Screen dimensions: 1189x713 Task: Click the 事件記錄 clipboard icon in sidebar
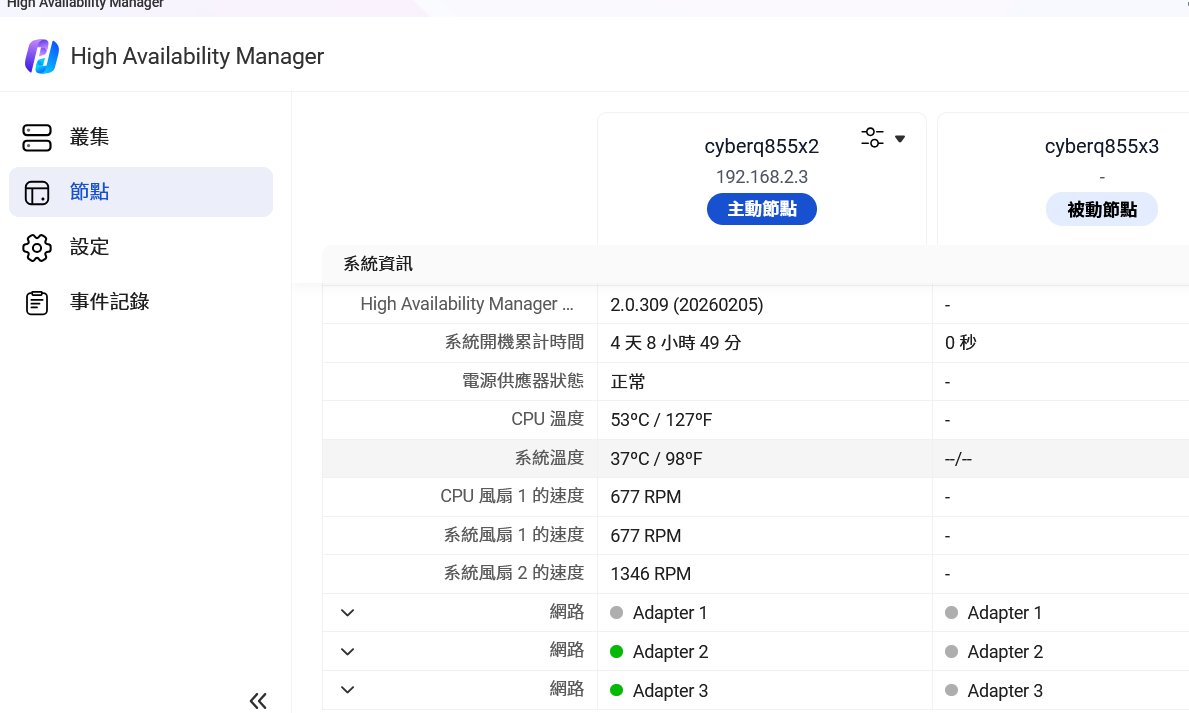37,302
